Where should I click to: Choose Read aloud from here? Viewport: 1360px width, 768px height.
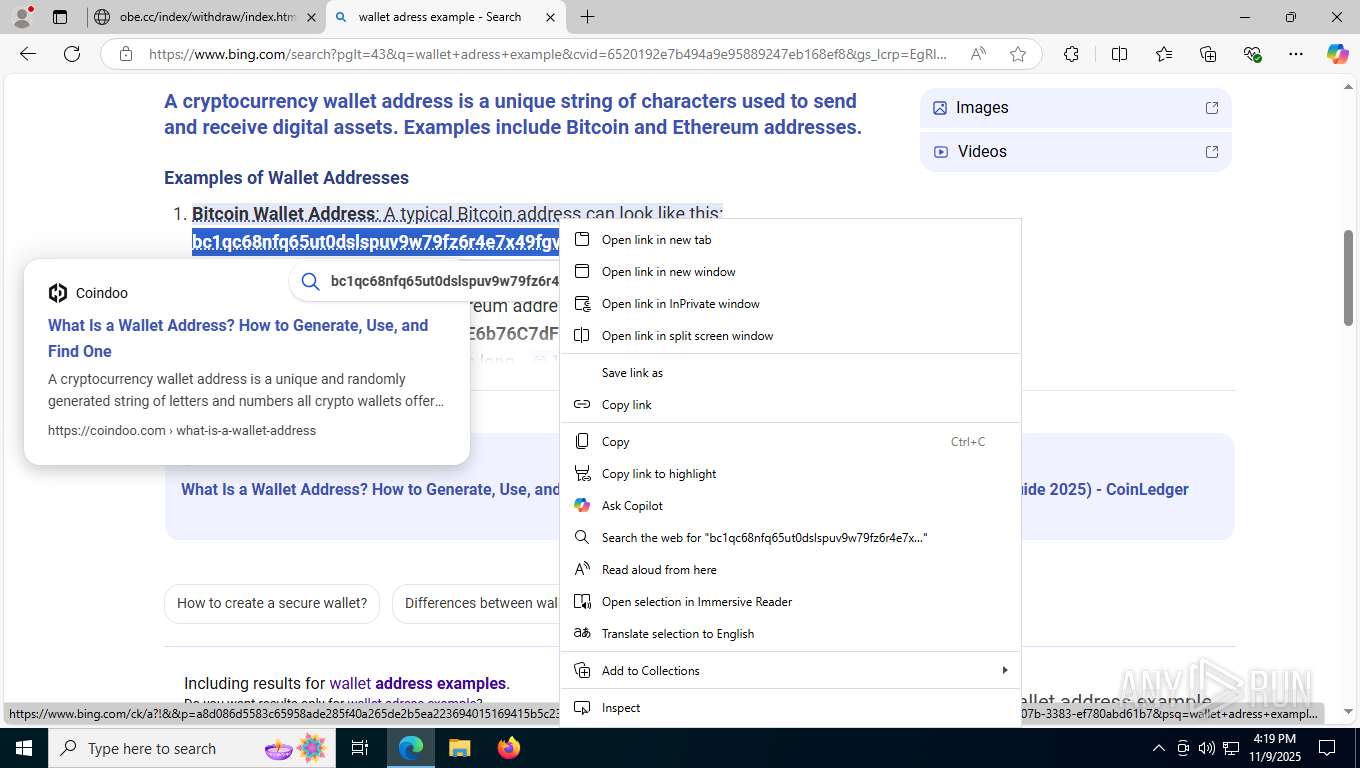click(790, 570)
